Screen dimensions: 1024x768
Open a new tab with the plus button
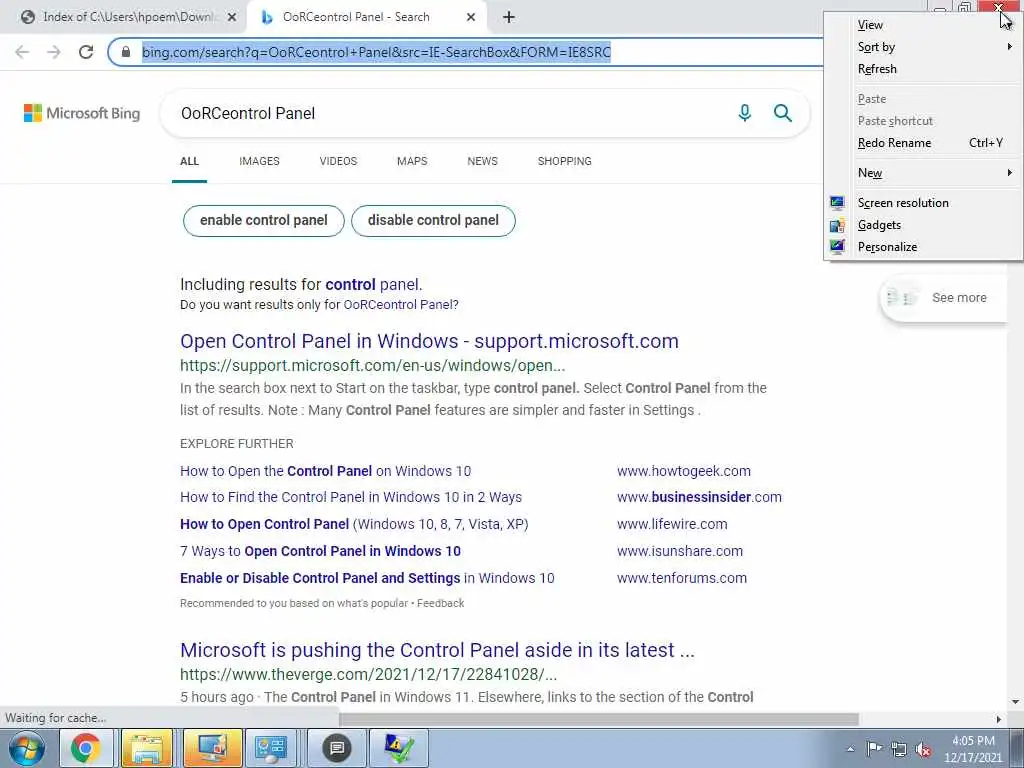[509, 18]
